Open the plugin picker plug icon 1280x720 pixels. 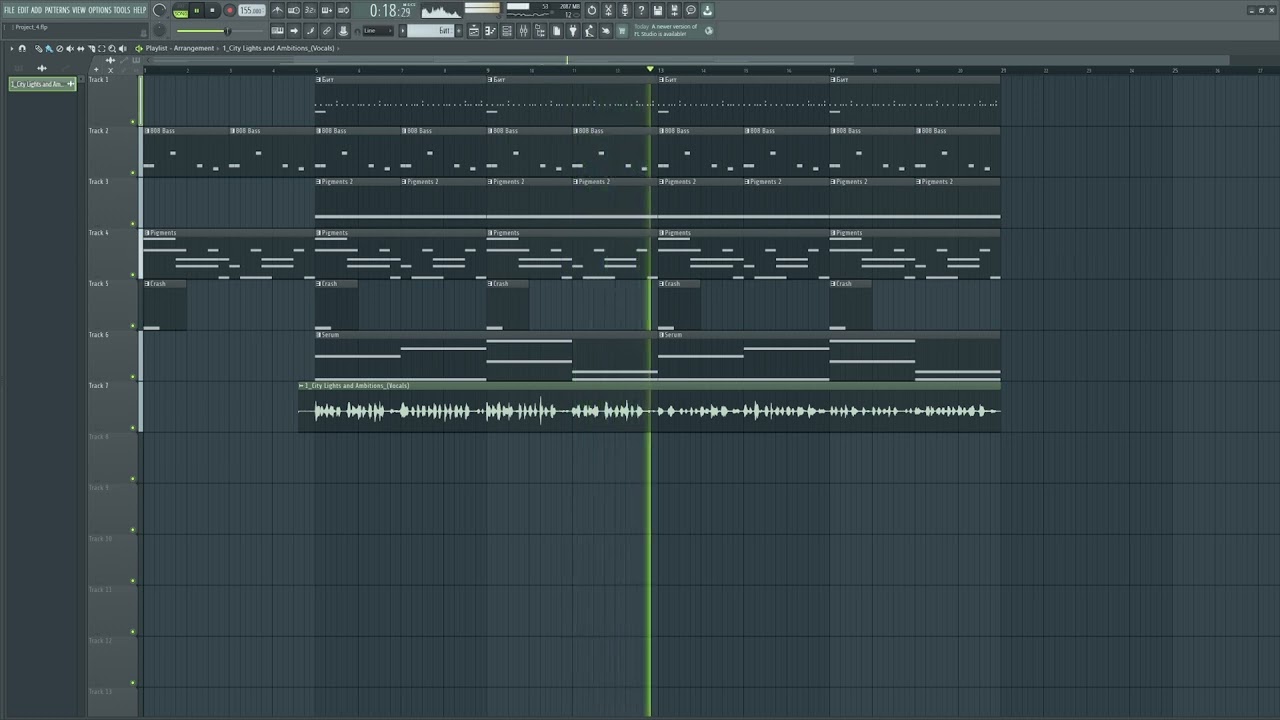click(x=573, y=30)
